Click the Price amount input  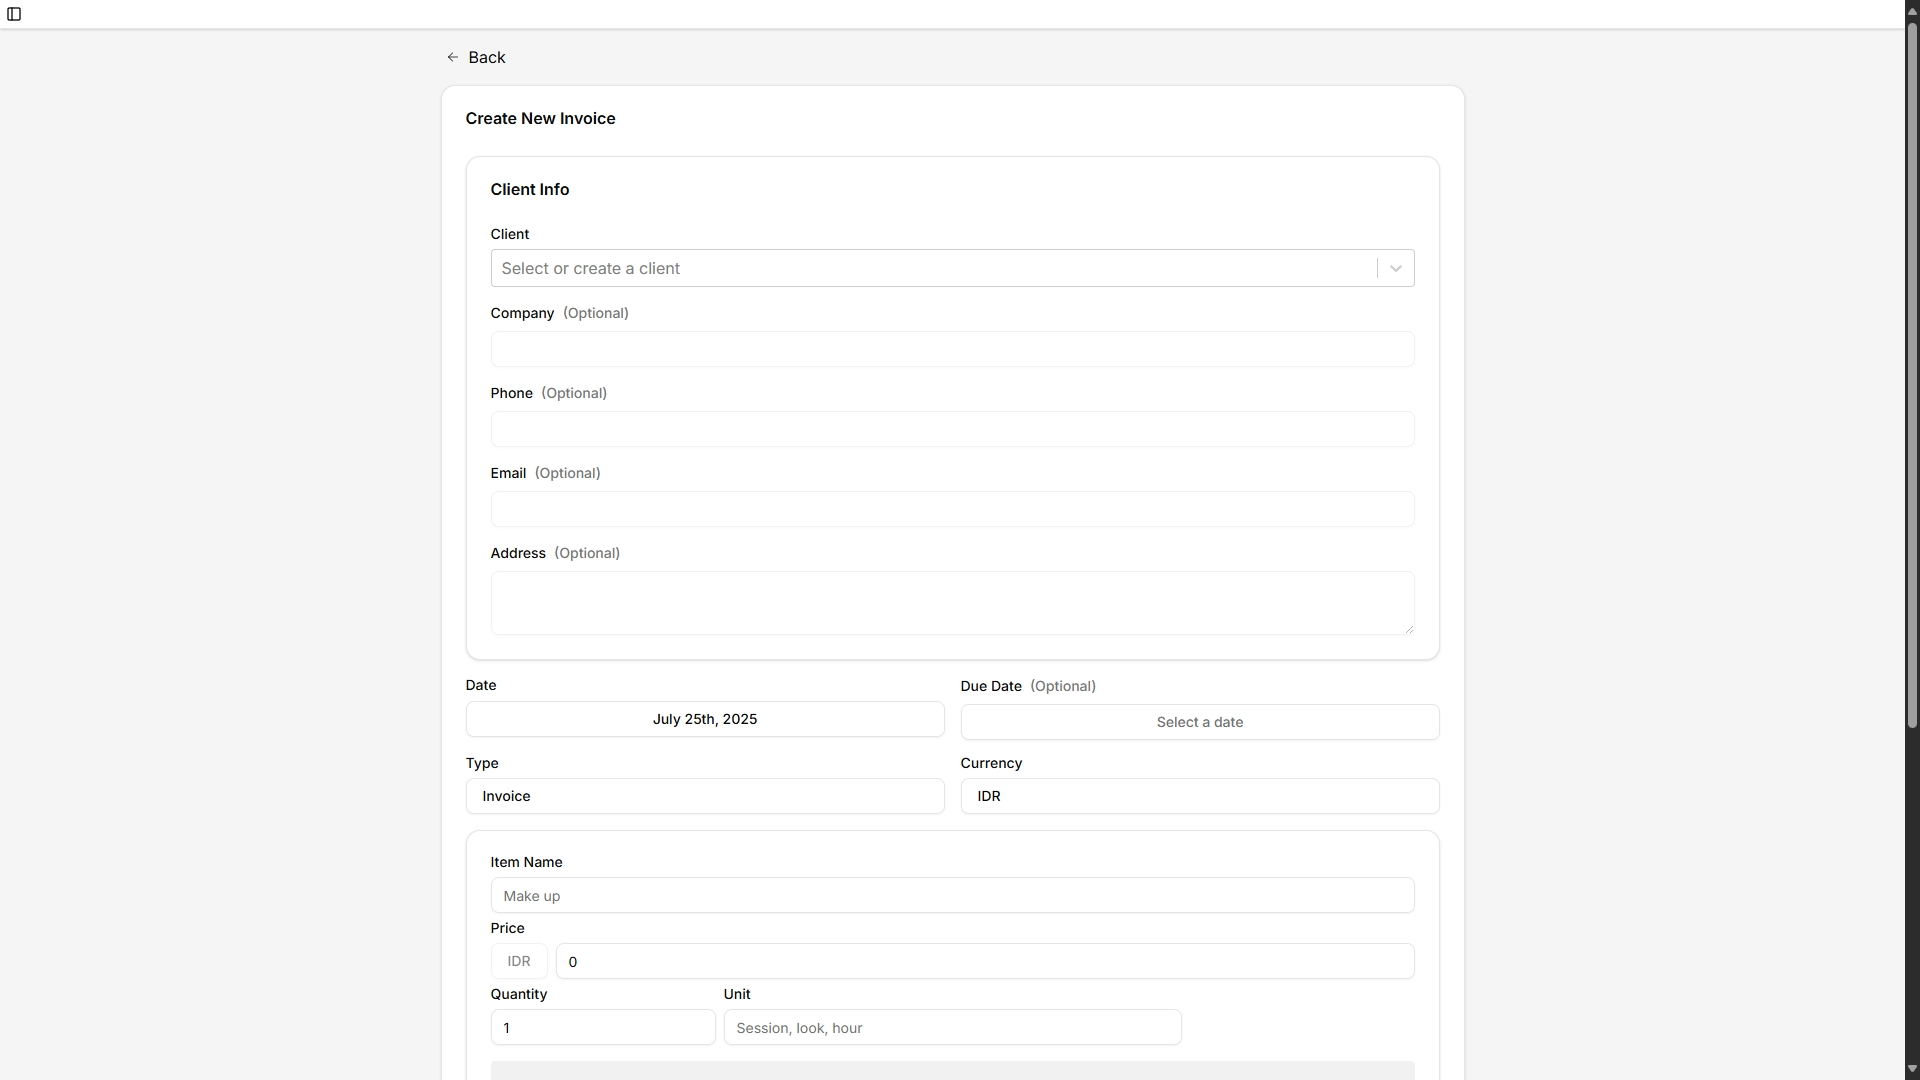pyautogui.click(x=985, y=961)
